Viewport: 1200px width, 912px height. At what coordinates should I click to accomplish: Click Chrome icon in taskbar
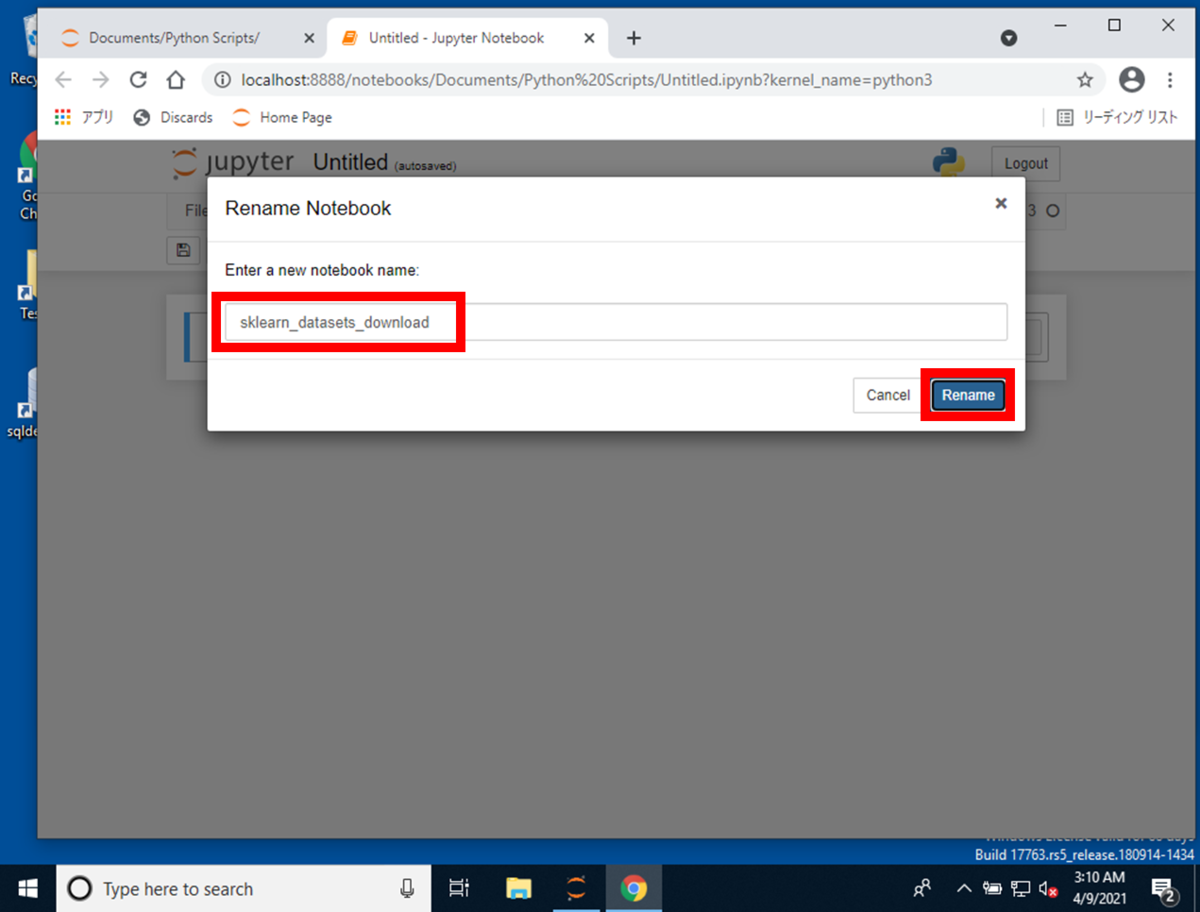coord(633,888)
